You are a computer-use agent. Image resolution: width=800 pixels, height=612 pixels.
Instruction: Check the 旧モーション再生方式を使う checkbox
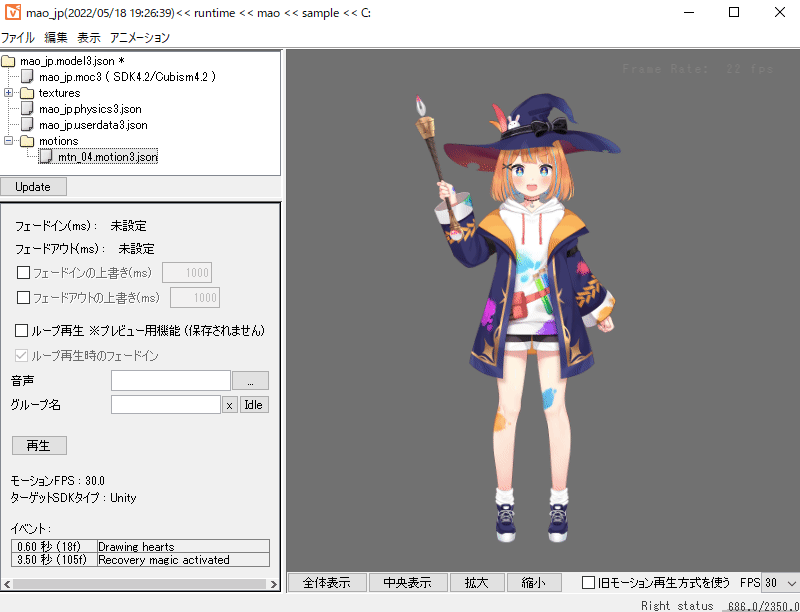pyautogui.click(x=589, y=582)
